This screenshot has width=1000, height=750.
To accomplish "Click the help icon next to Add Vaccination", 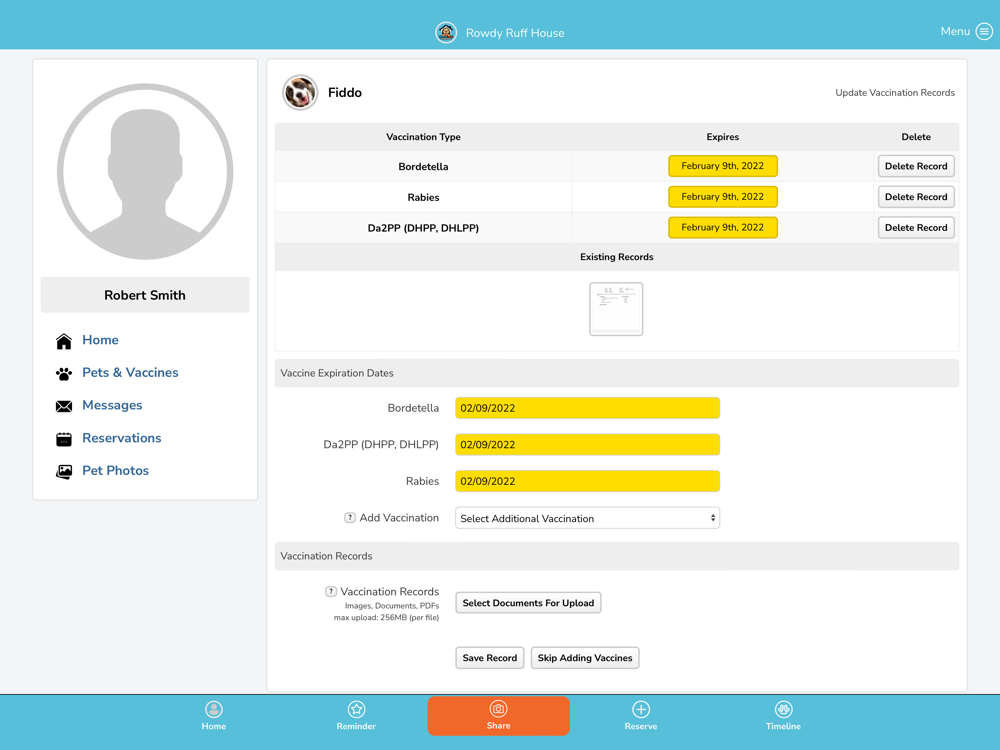I will pyautogui.click(x=349, y=518).
